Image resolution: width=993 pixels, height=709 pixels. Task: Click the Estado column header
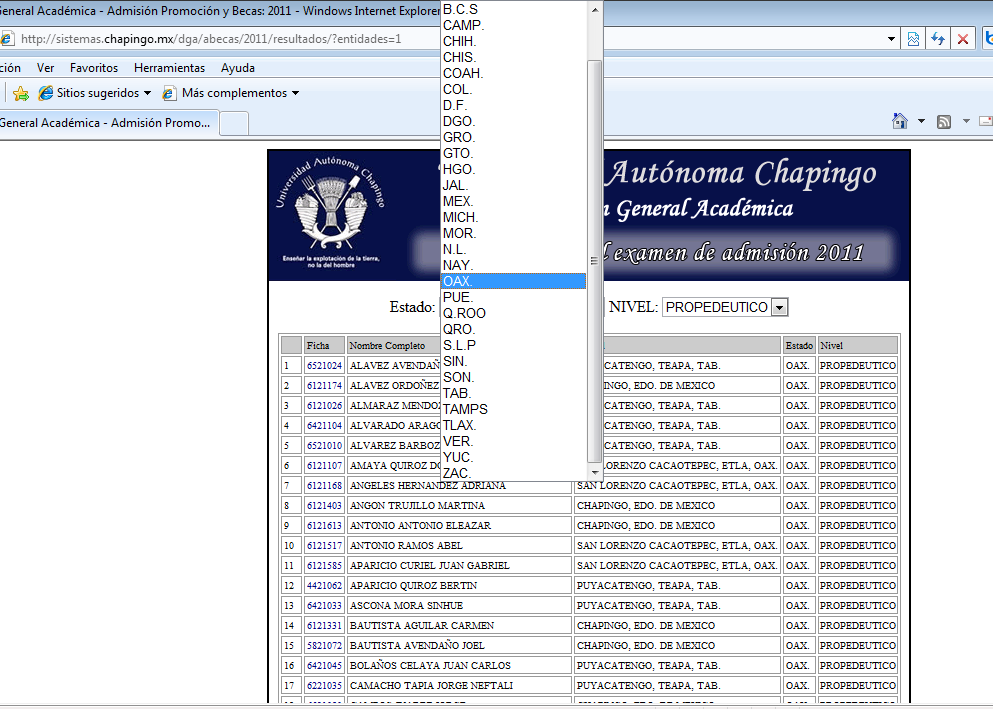pyautogui.click(x=799, y=346)
